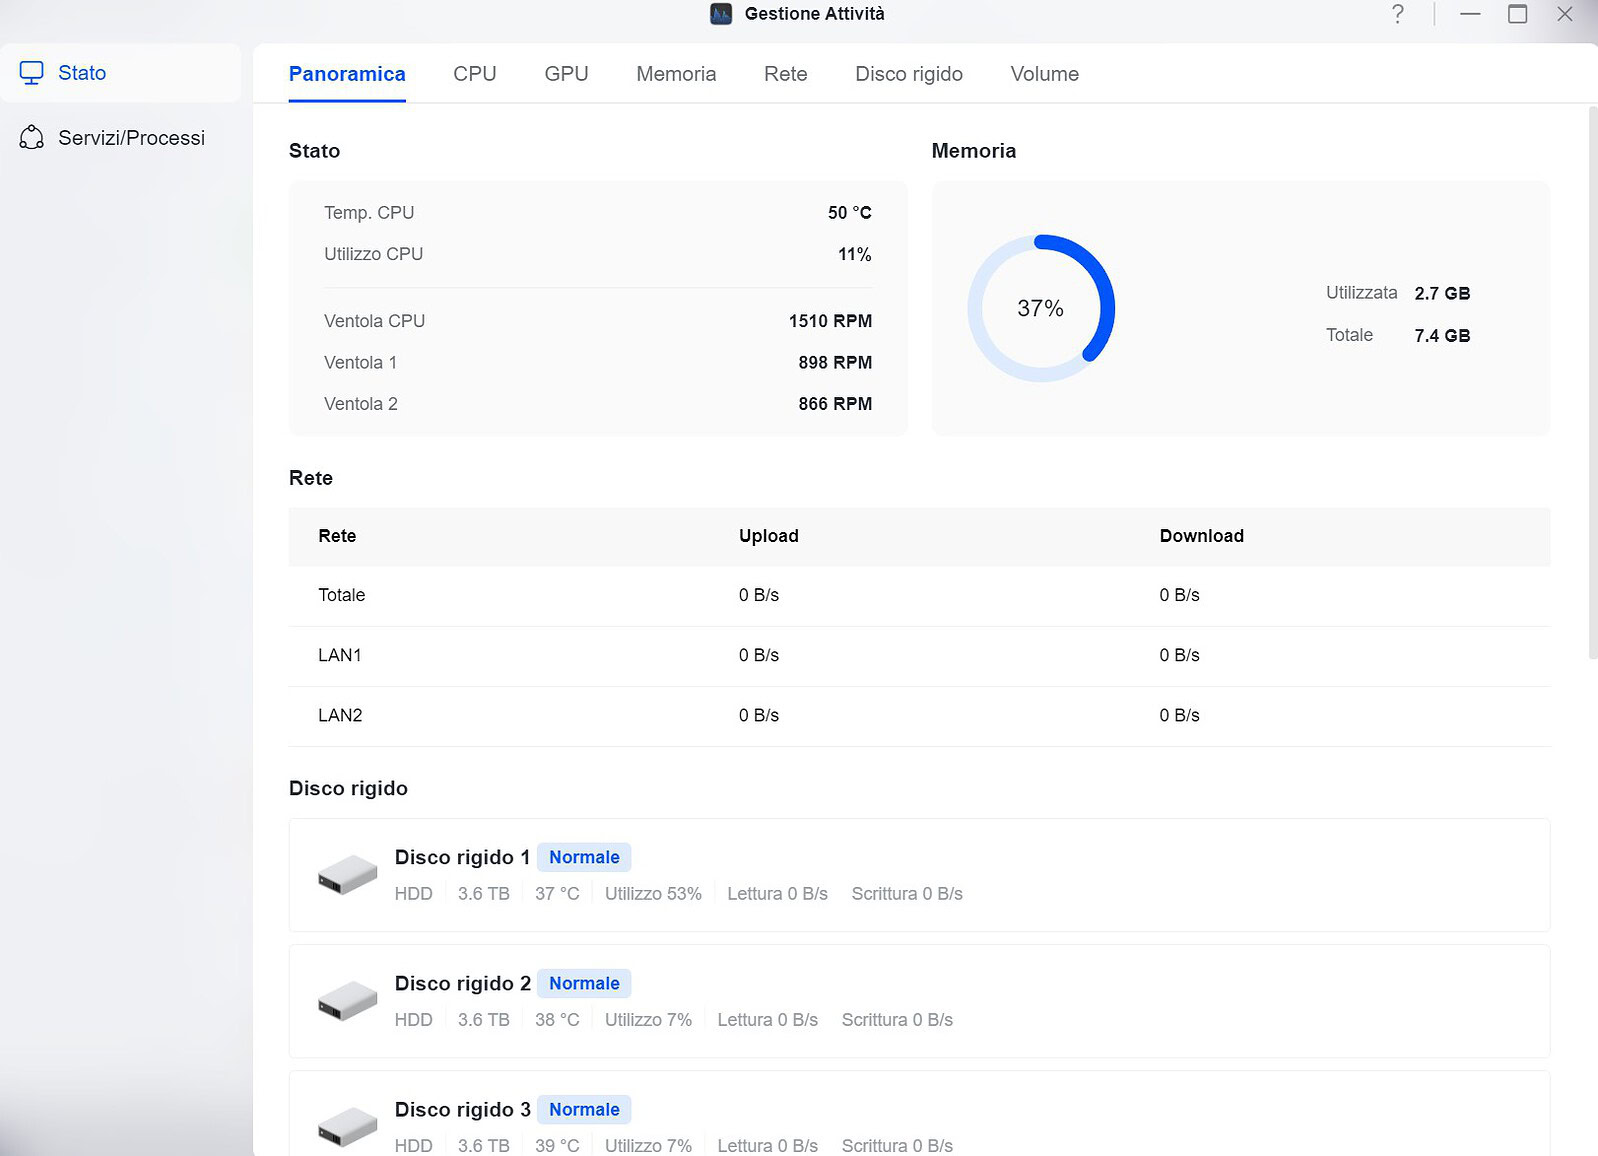
Task: Click the Utilizzo CPU value 11%
Action: tap(855, 254)
